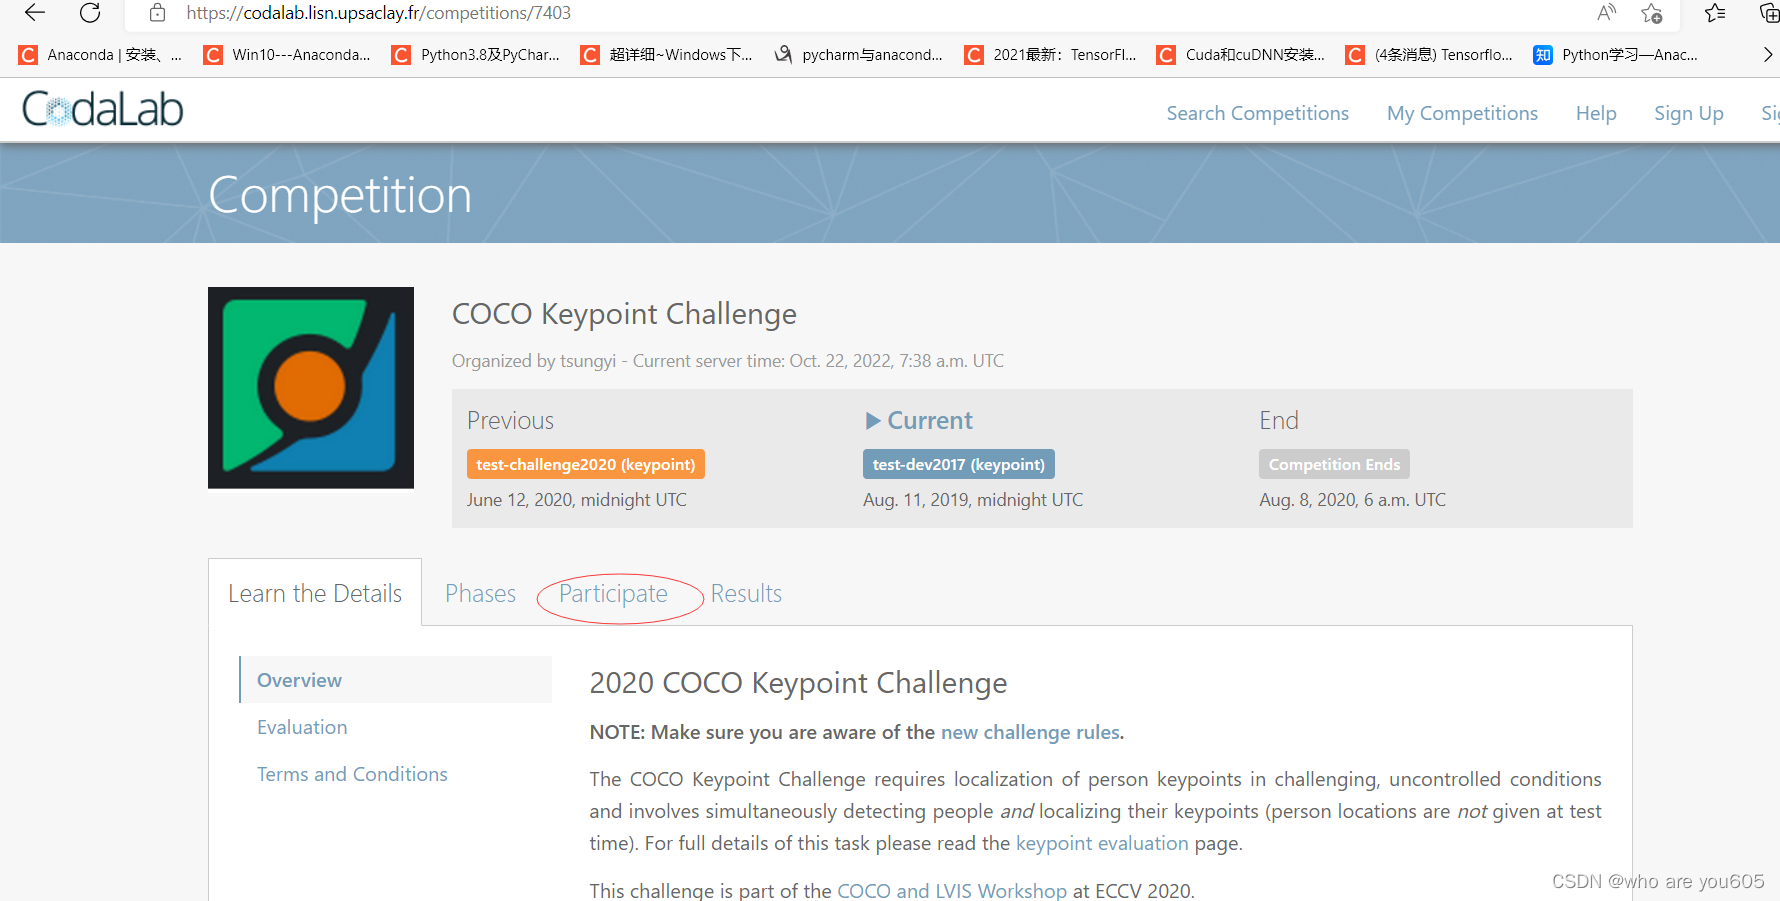Add page to favorites star icon
Screen dimensions: 1780x901
[x=1651, y=13]
